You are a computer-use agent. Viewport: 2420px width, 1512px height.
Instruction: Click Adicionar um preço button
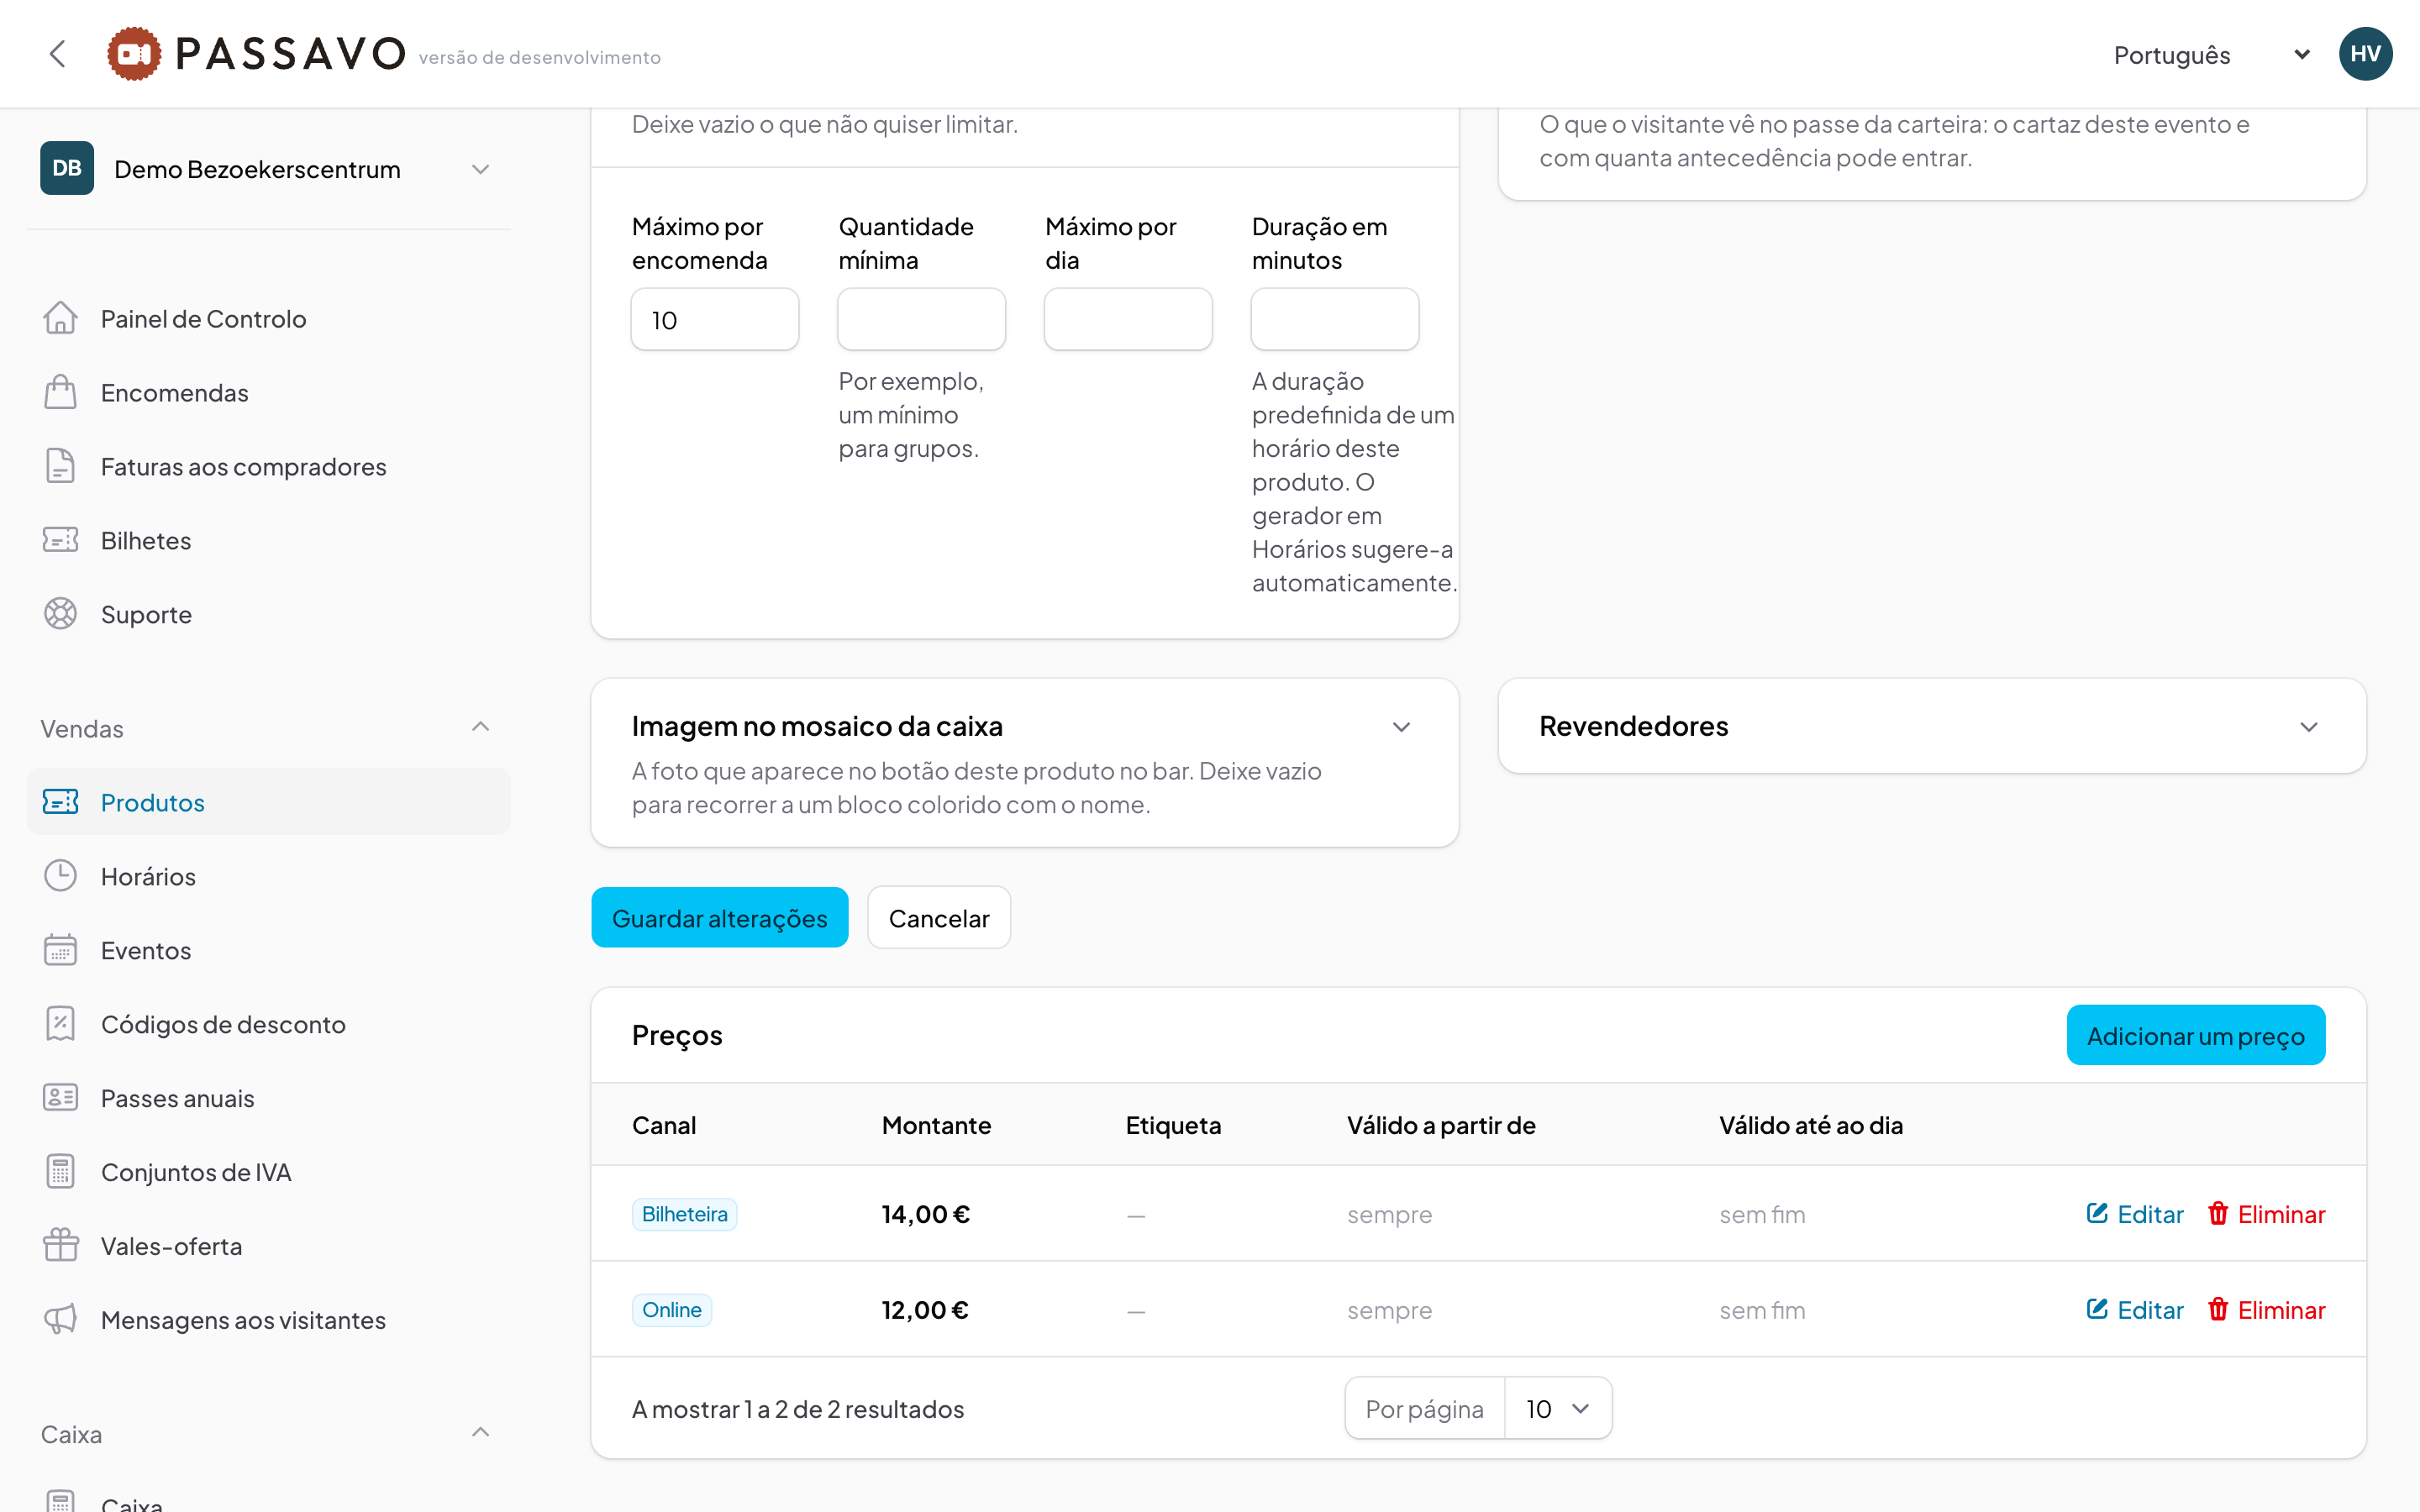click(x=2196, y=1035)
